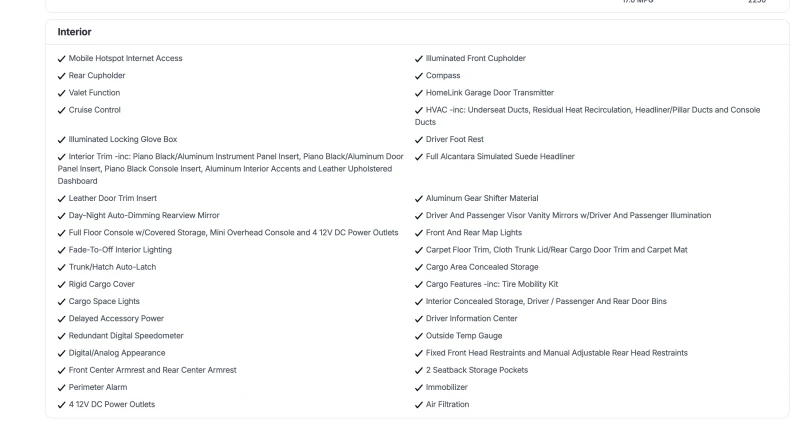
Task: Click the checkmark beside Cruise Control
Action: [62, 109]
